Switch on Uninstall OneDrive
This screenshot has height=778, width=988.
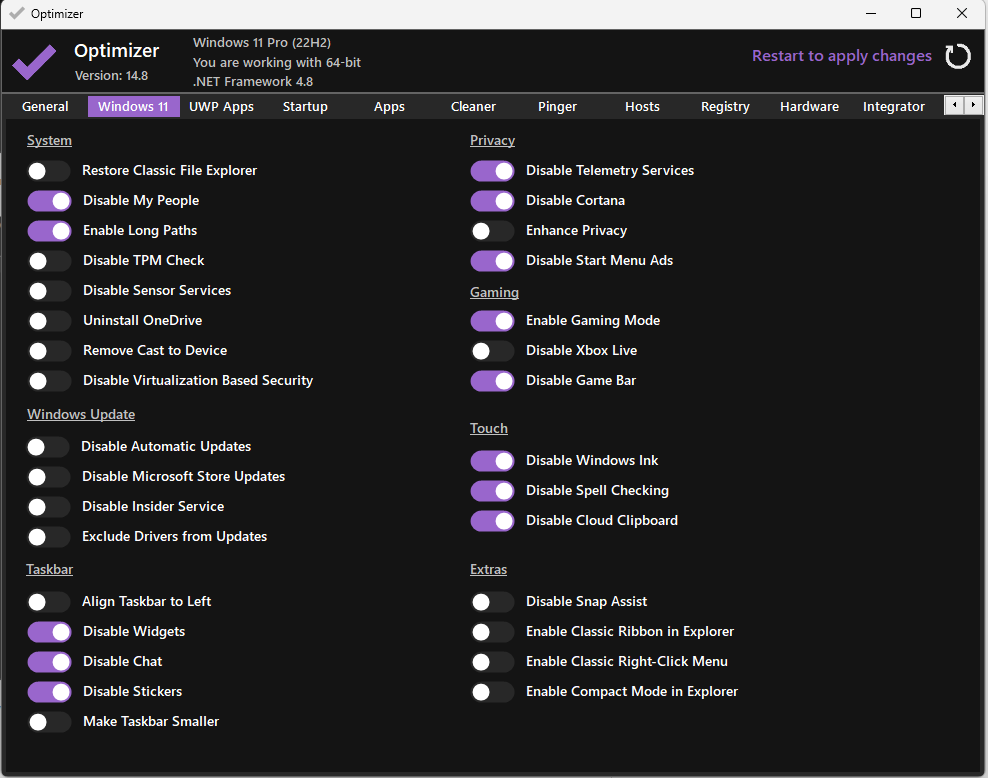[x=49, y=321]
